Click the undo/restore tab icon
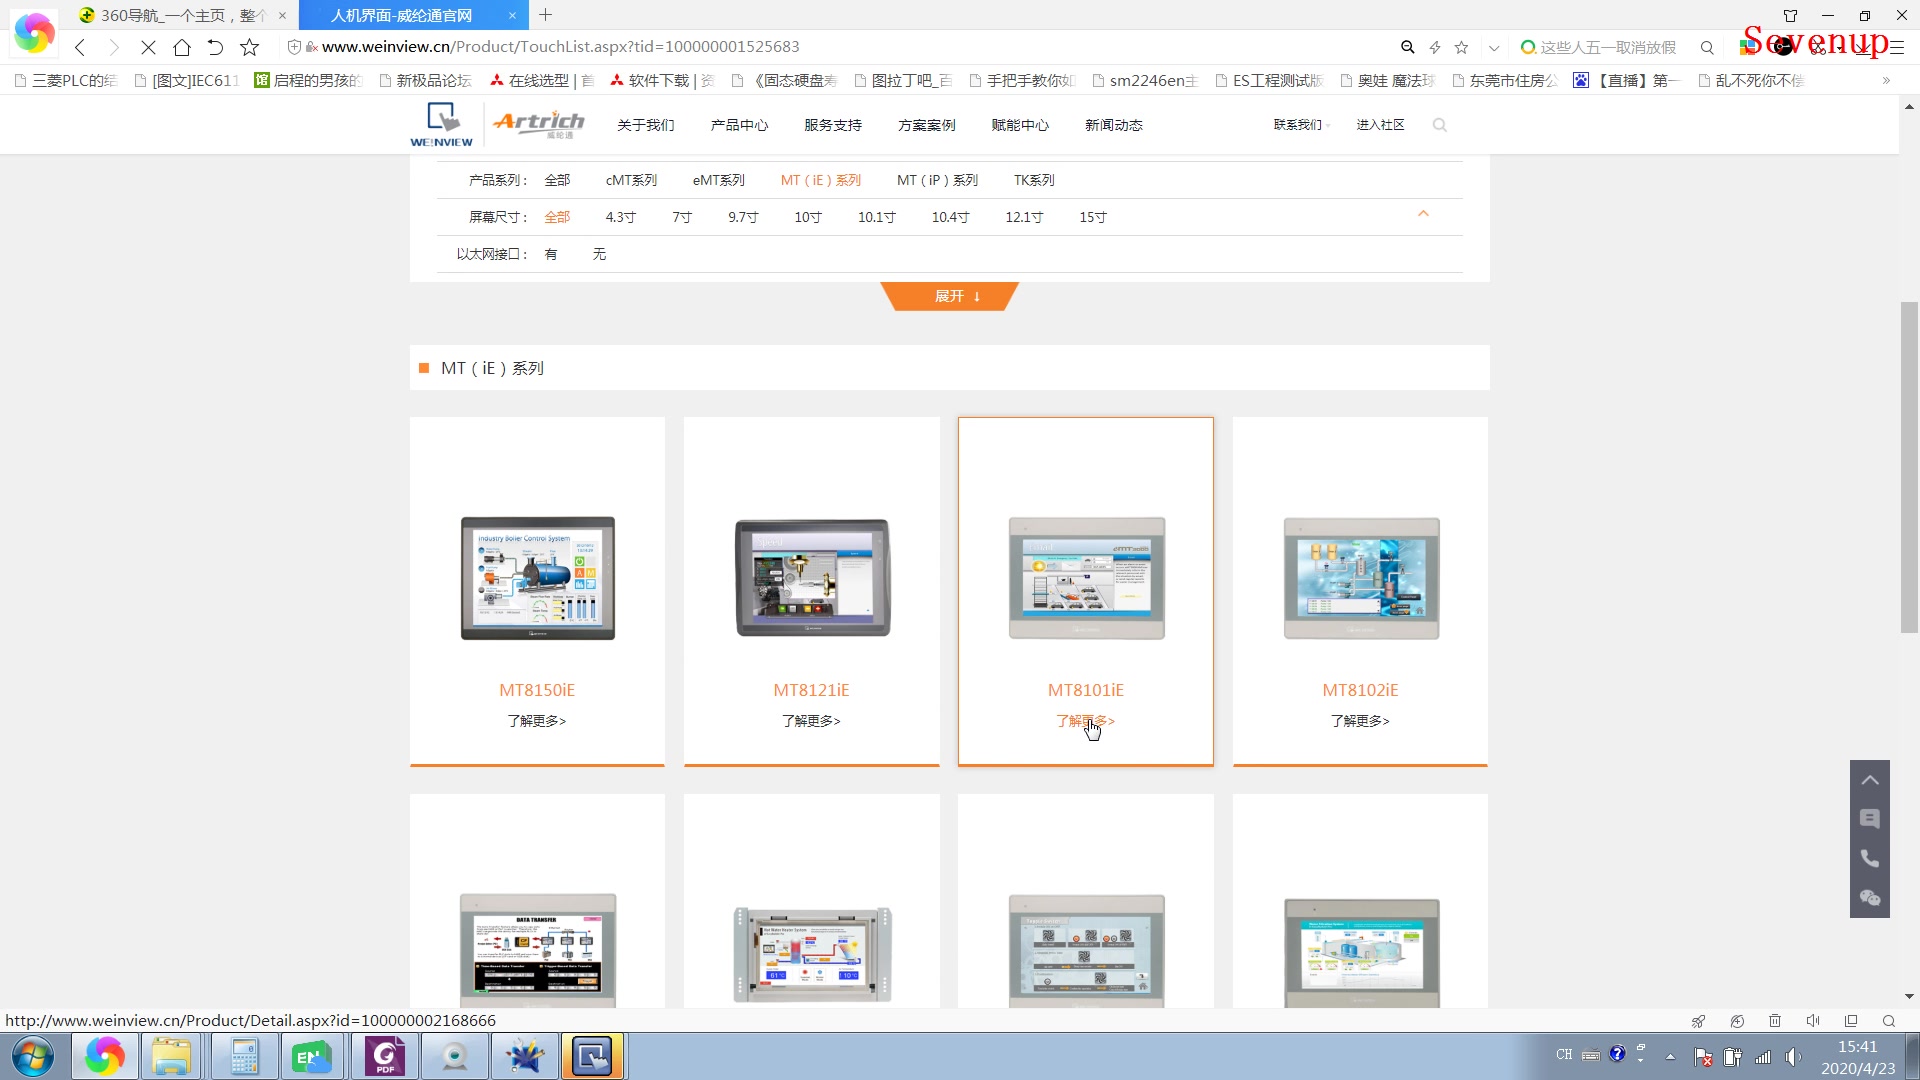 (215, 47)
